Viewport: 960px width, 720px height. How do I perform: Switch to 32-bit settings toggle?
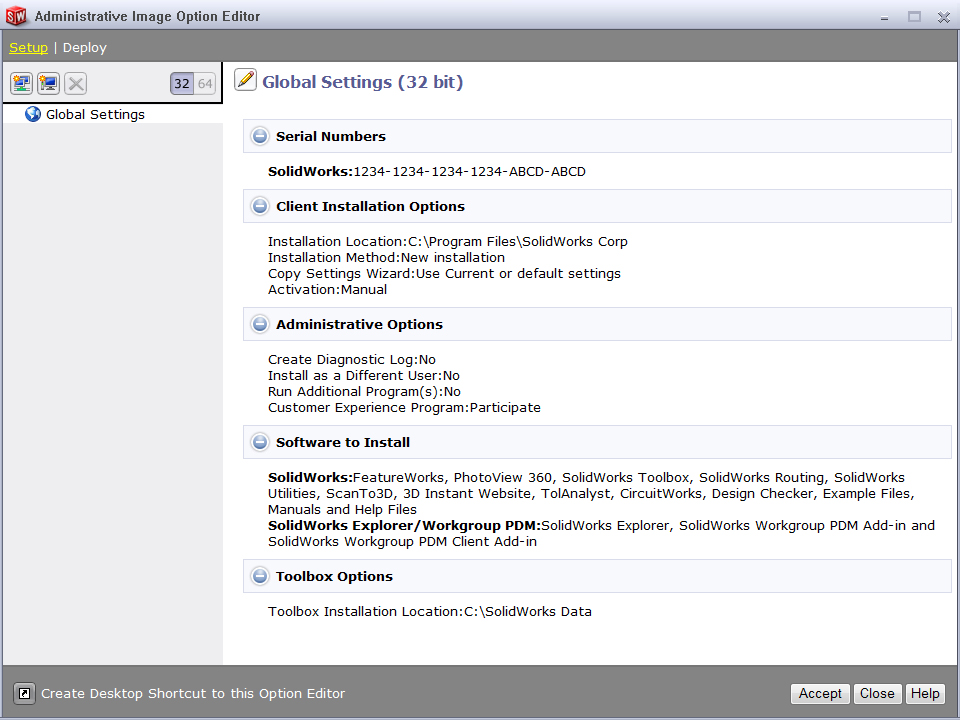[x=182, y=84]
